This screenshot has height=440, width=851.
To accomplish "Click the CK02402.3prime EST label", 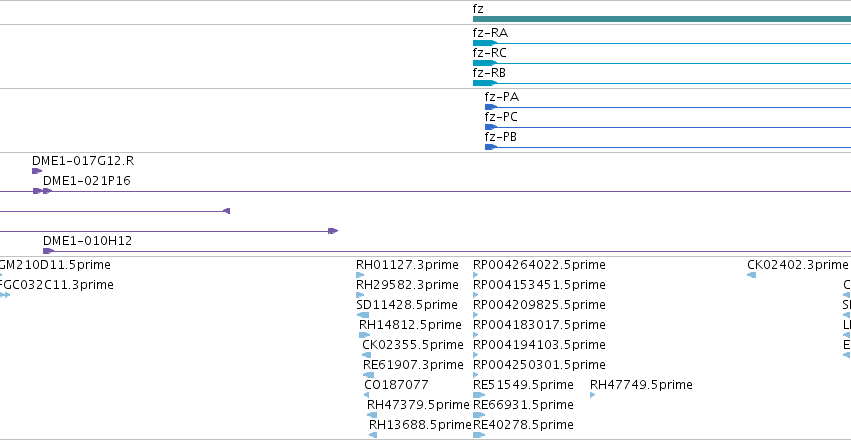I will pyautogui.click(x=797, y=265).
